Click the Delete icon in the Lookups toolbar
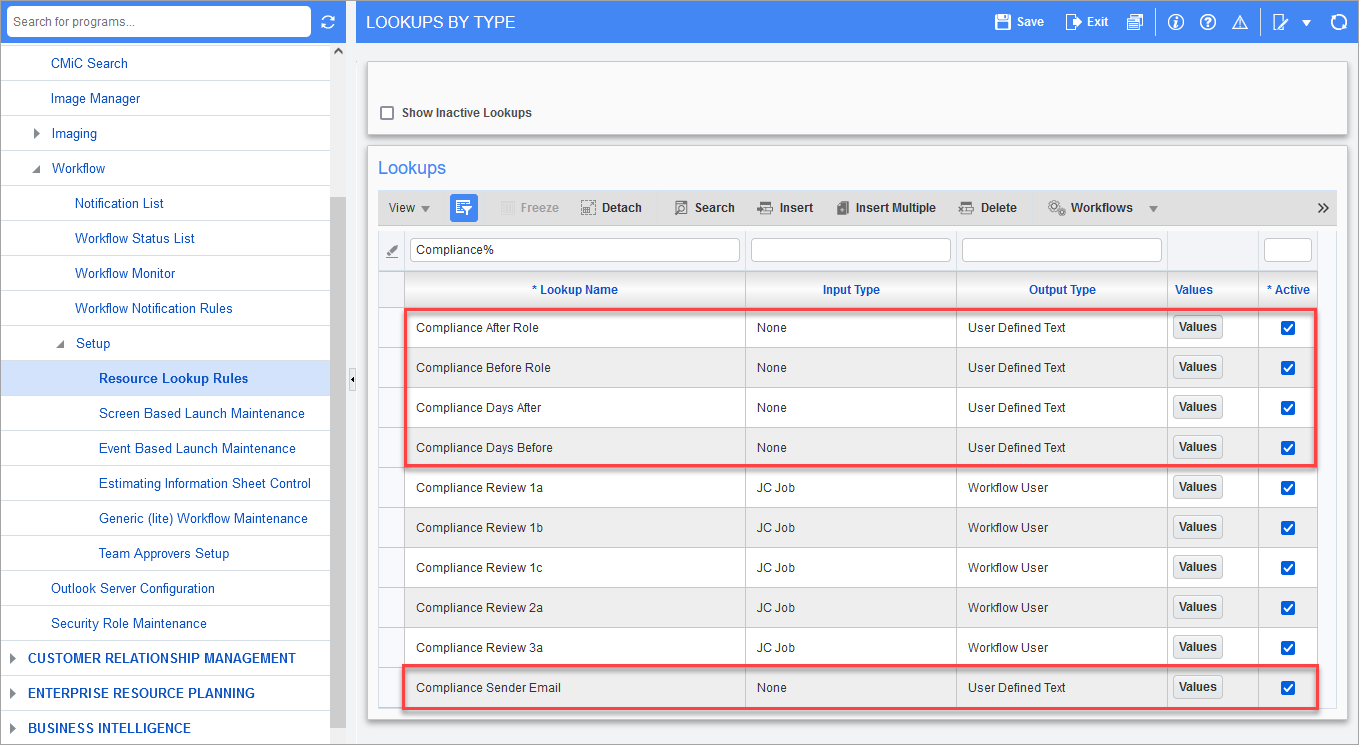The height and width of the screenshot is (745, 1359). tap(987, 207)
